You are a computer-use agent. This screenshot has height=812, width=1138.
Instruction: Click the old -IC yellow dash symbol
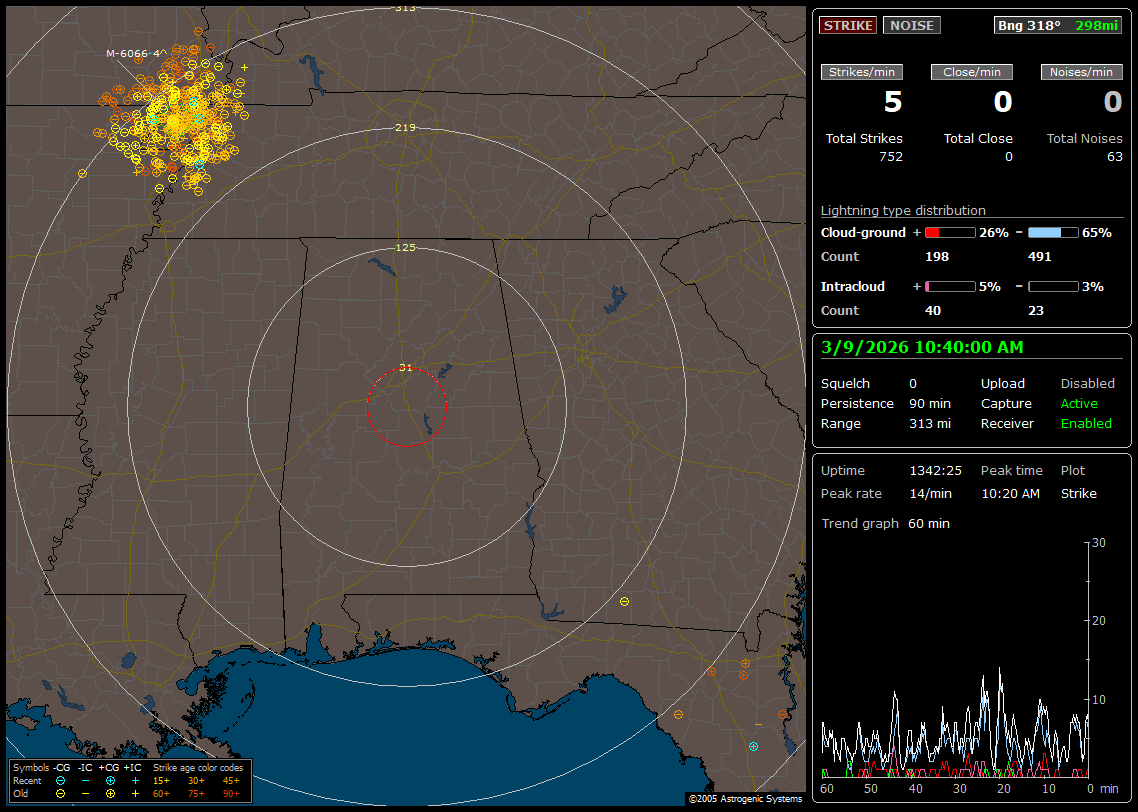(x=85, y=793)
